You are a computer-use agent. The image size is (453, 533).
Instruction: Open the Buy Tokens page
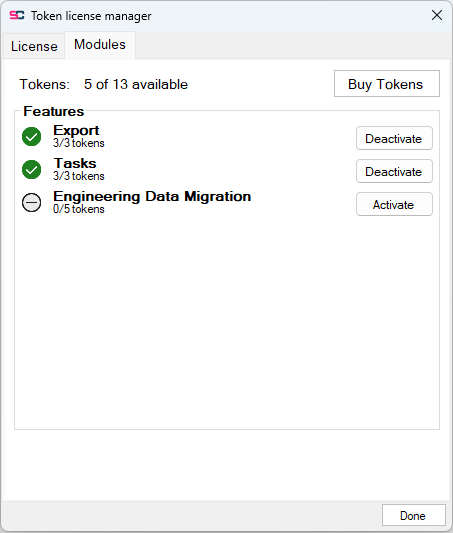click(387, 84)
